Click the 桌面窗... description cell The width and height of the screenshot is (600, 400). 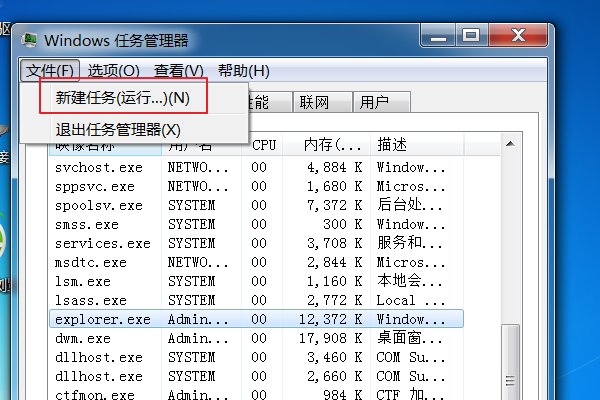tap(410, 338)
